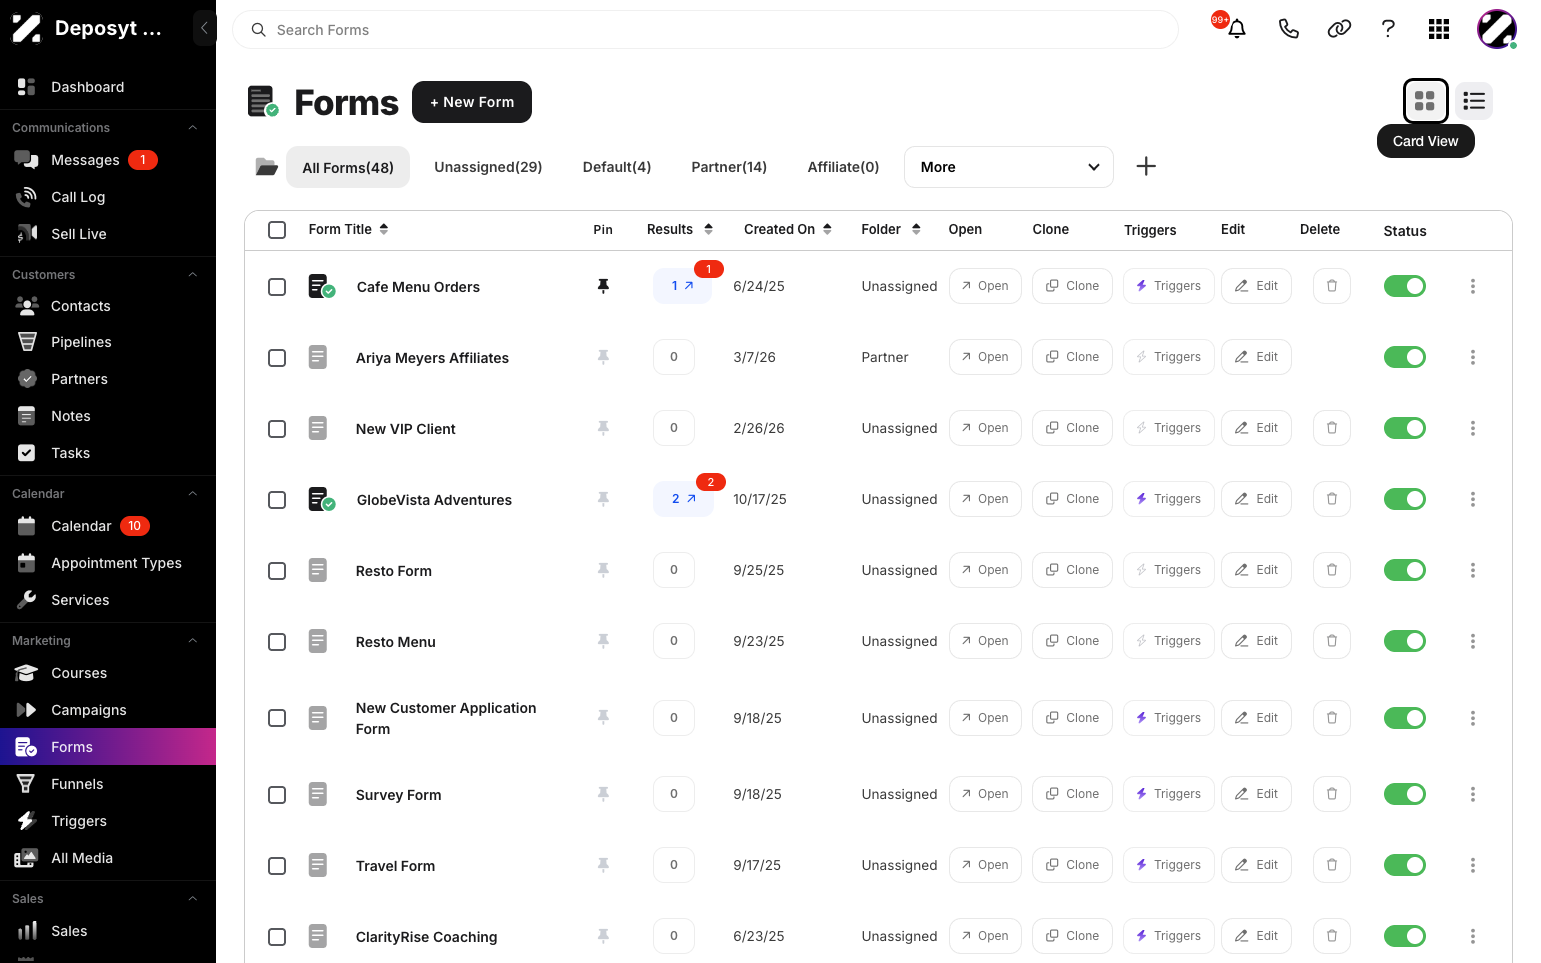Image resolution: width=1541 pixels, height=963 pixels.
Task: Toggle status for ClarityRise Coaching form
Action: click(x=1405, y=936)
